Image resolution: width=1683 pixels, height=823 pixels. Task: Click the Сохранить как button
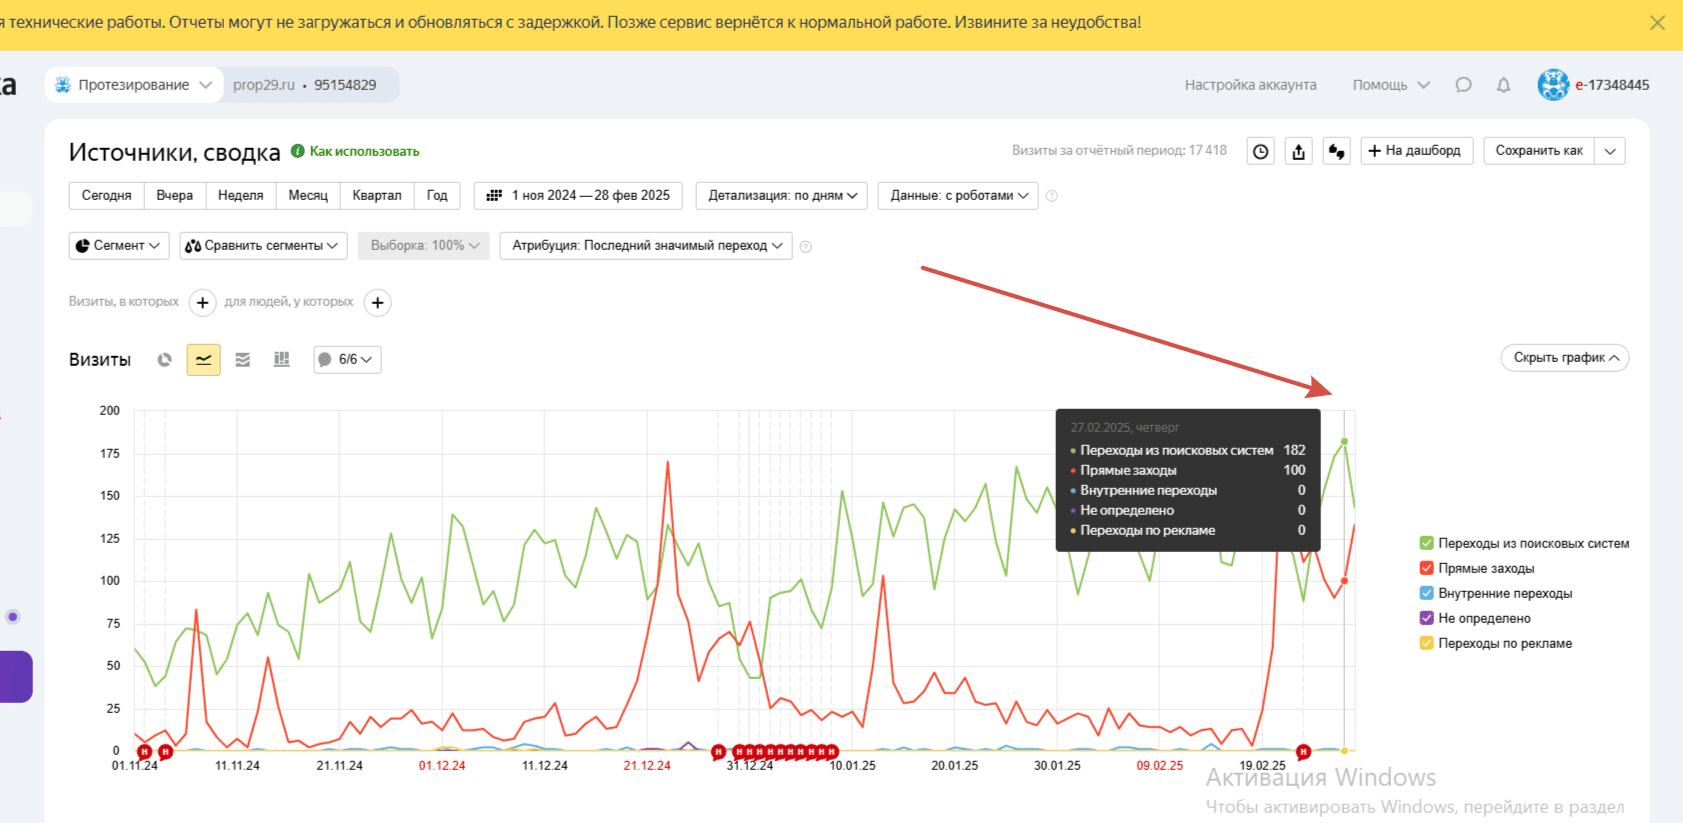pyautogui.click(x=1539, y=151)
